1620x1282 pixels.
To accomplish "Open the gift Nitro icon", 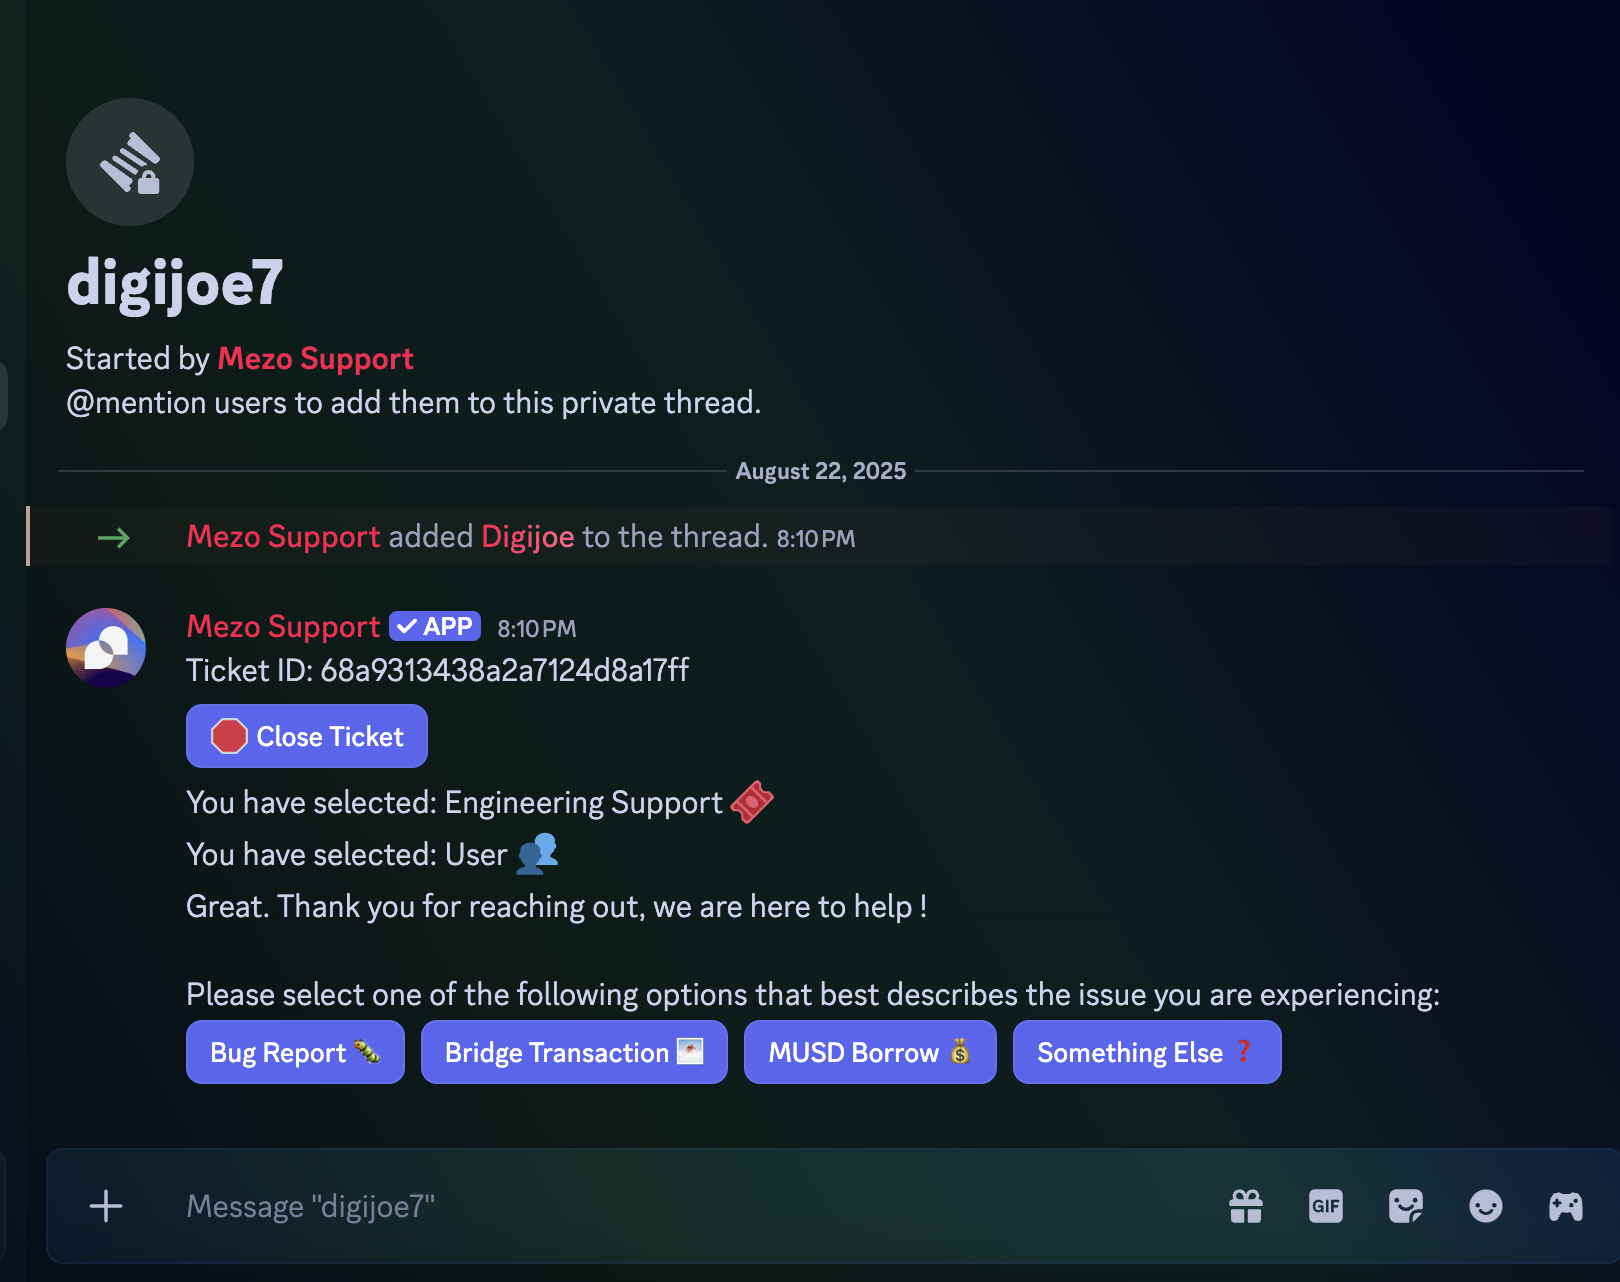I will click(1246, 1206).
